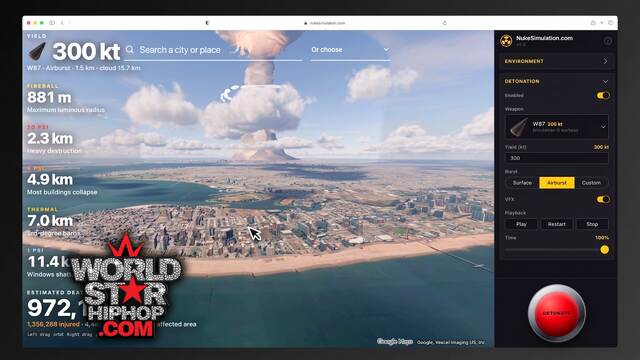The image size is (640, 360).
Task: Click the browser sidebar toggle icon
Action: pos(52,23)
